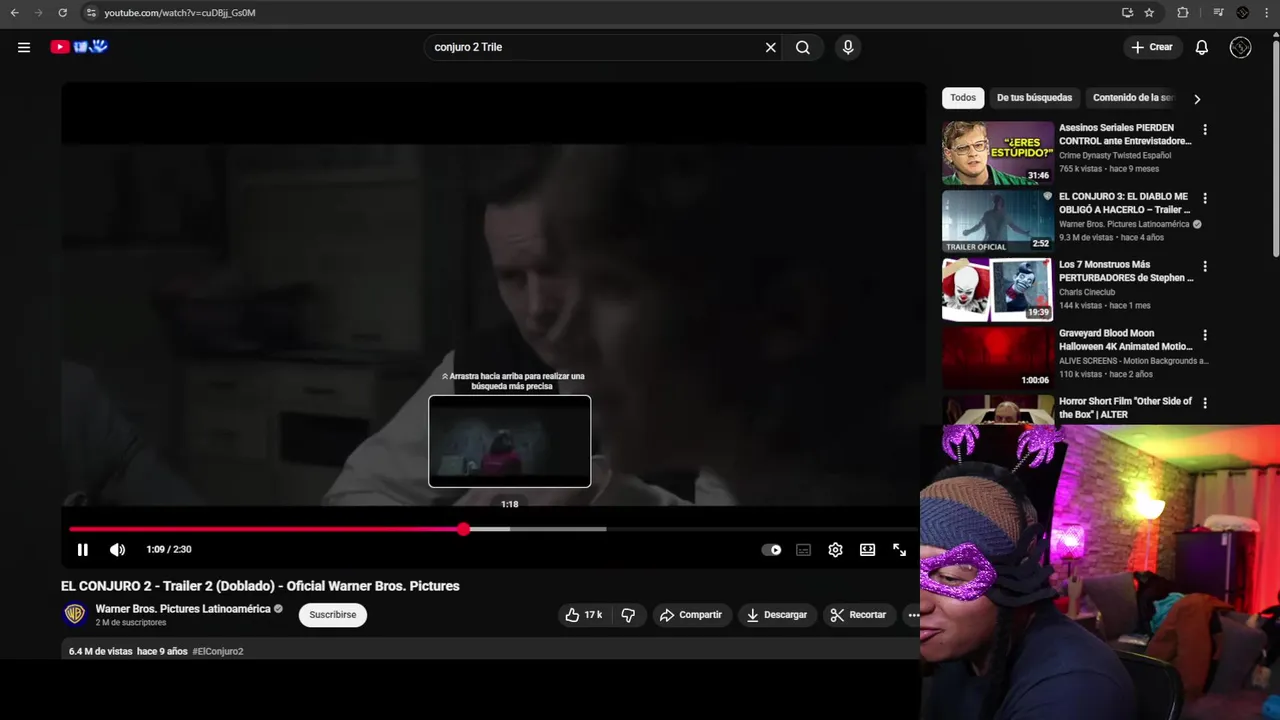
Task: Download with the Descargar button
Action: pos(777,615)
